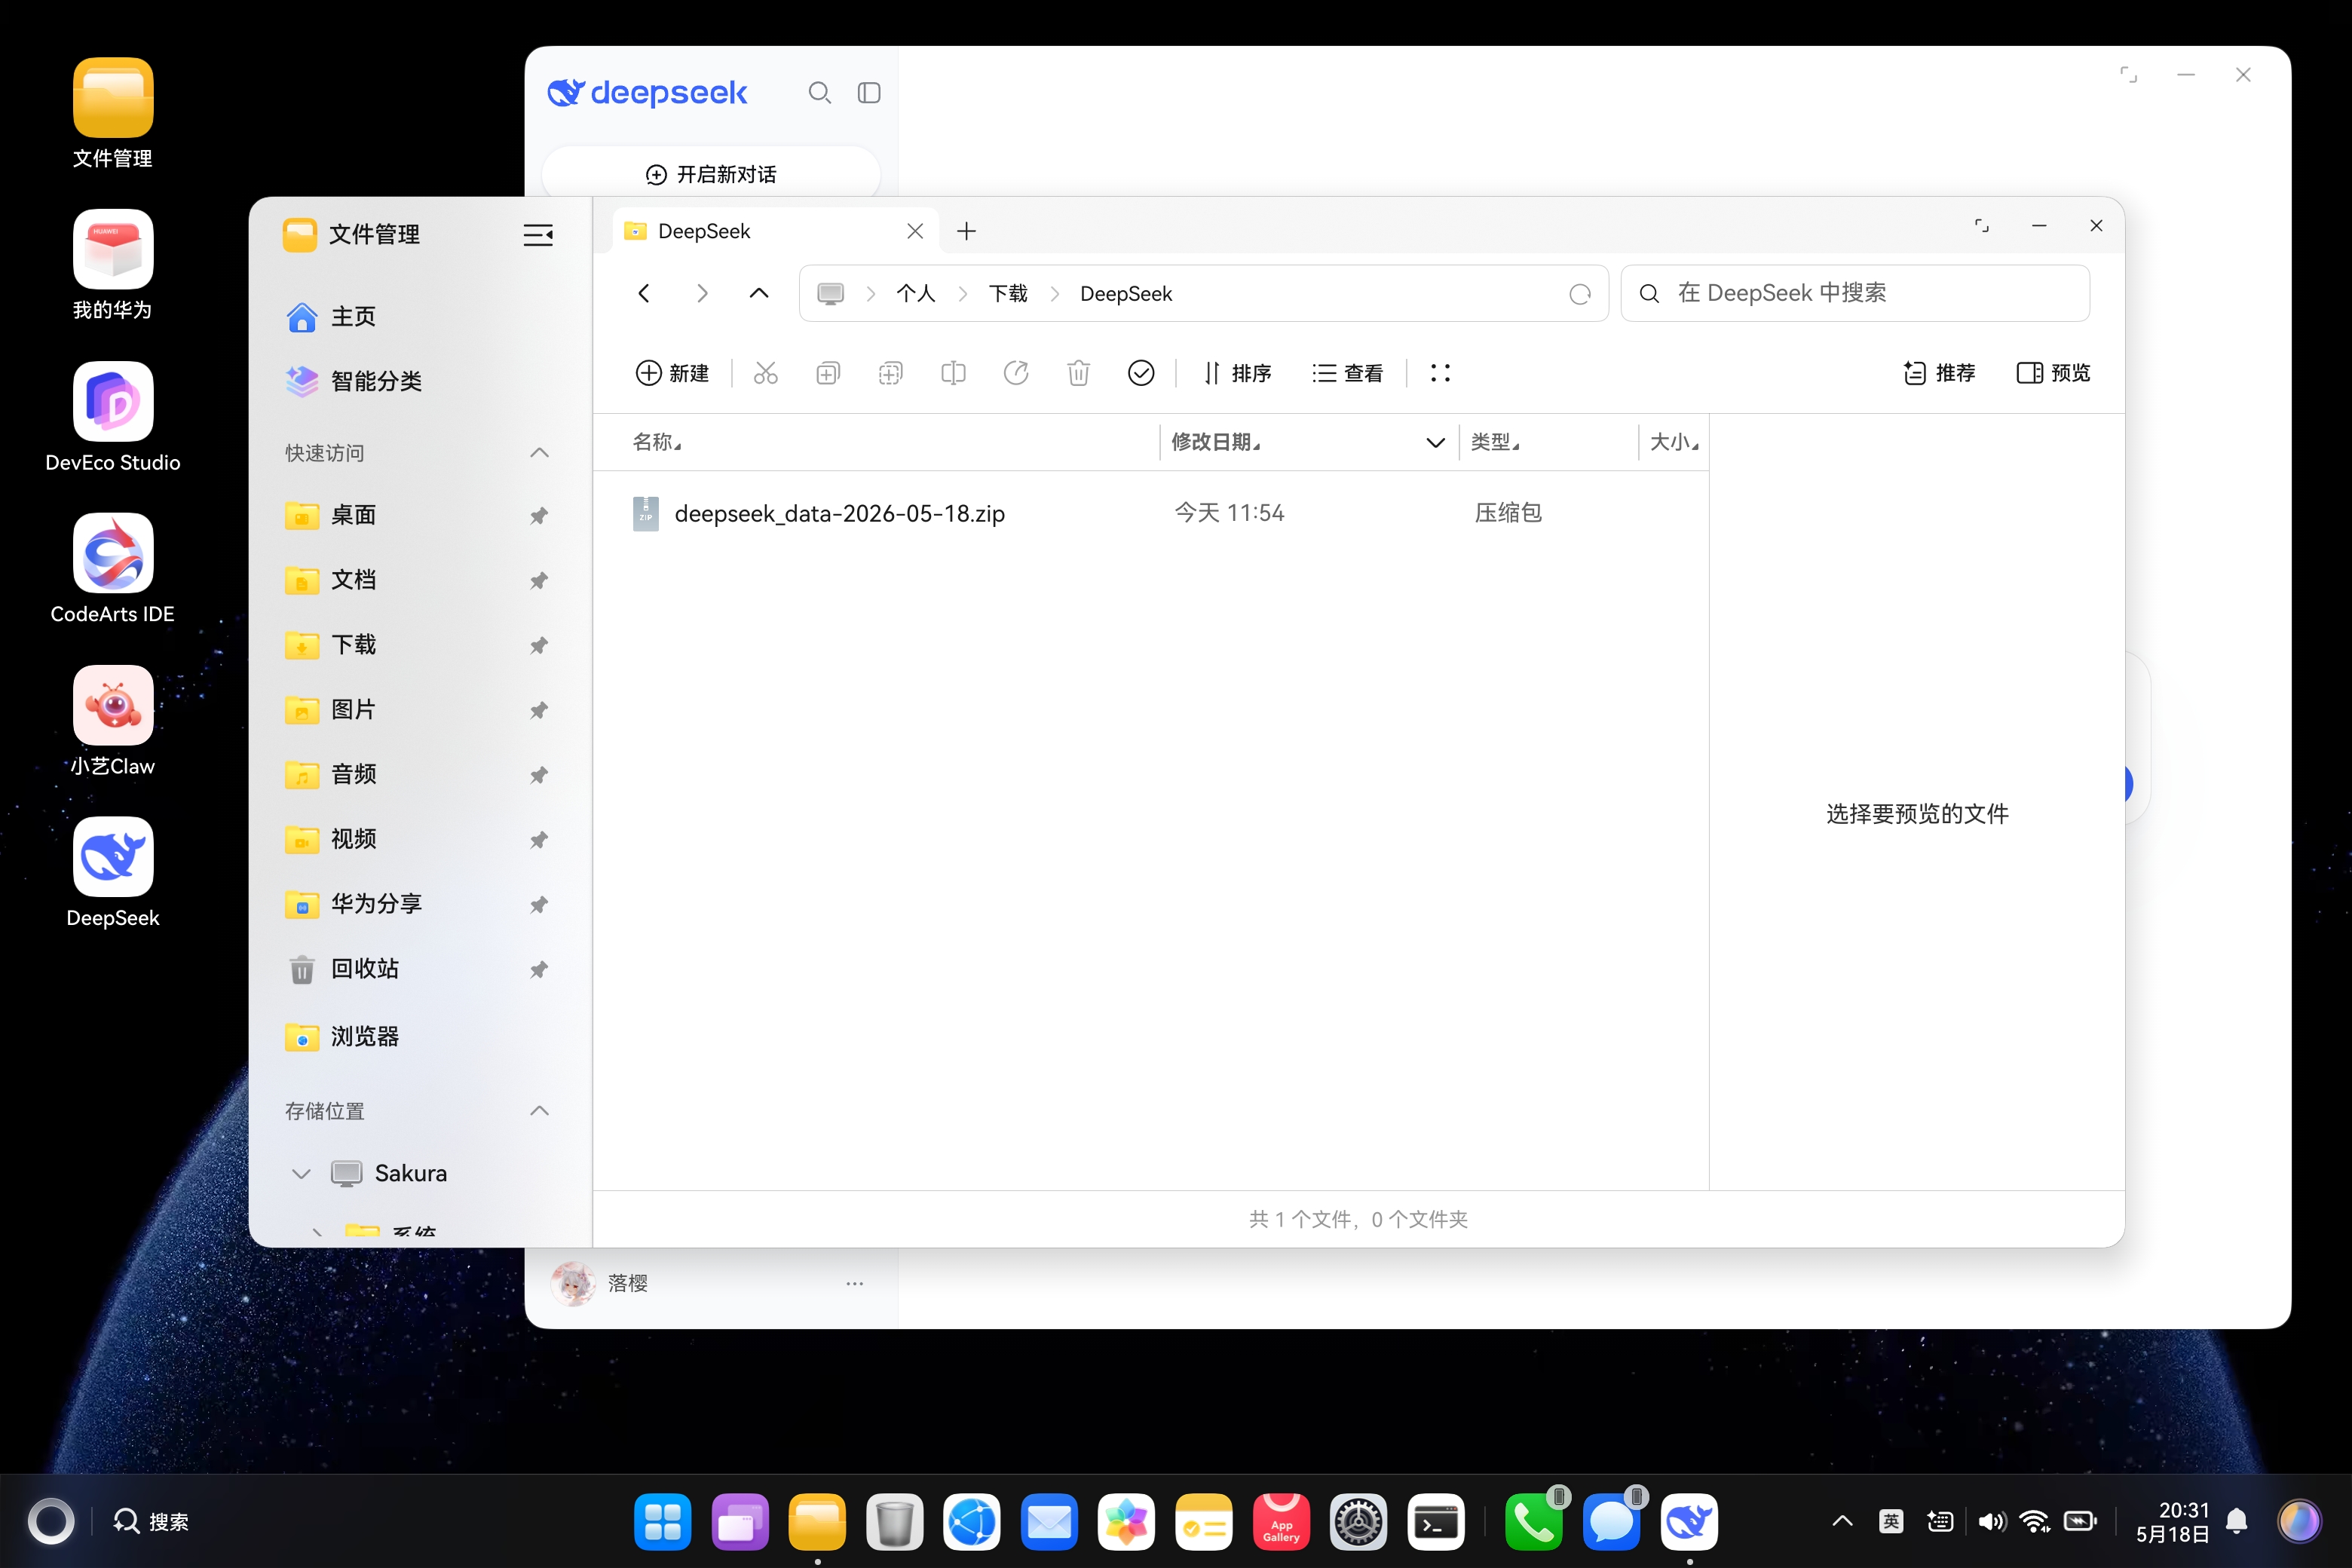Open the 新建 create menu
Image resolution: width=2352 pixels, height=1568 pixels.
[673, 373]
